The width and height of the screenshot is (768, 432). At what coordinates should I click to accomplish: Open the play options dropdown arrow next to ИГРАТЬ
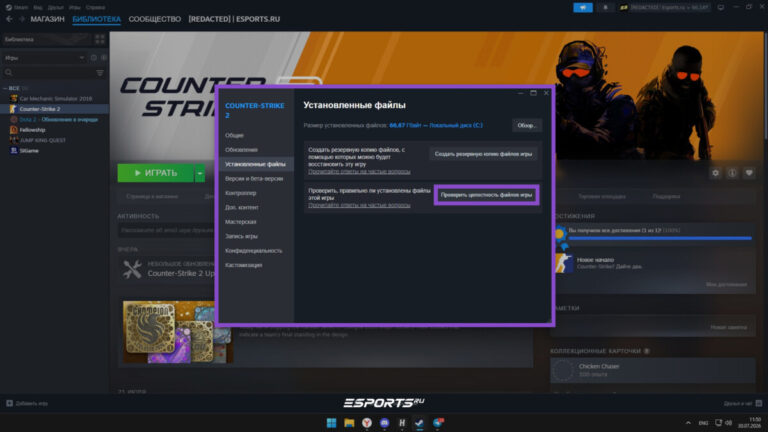click(x=200, y=173)
